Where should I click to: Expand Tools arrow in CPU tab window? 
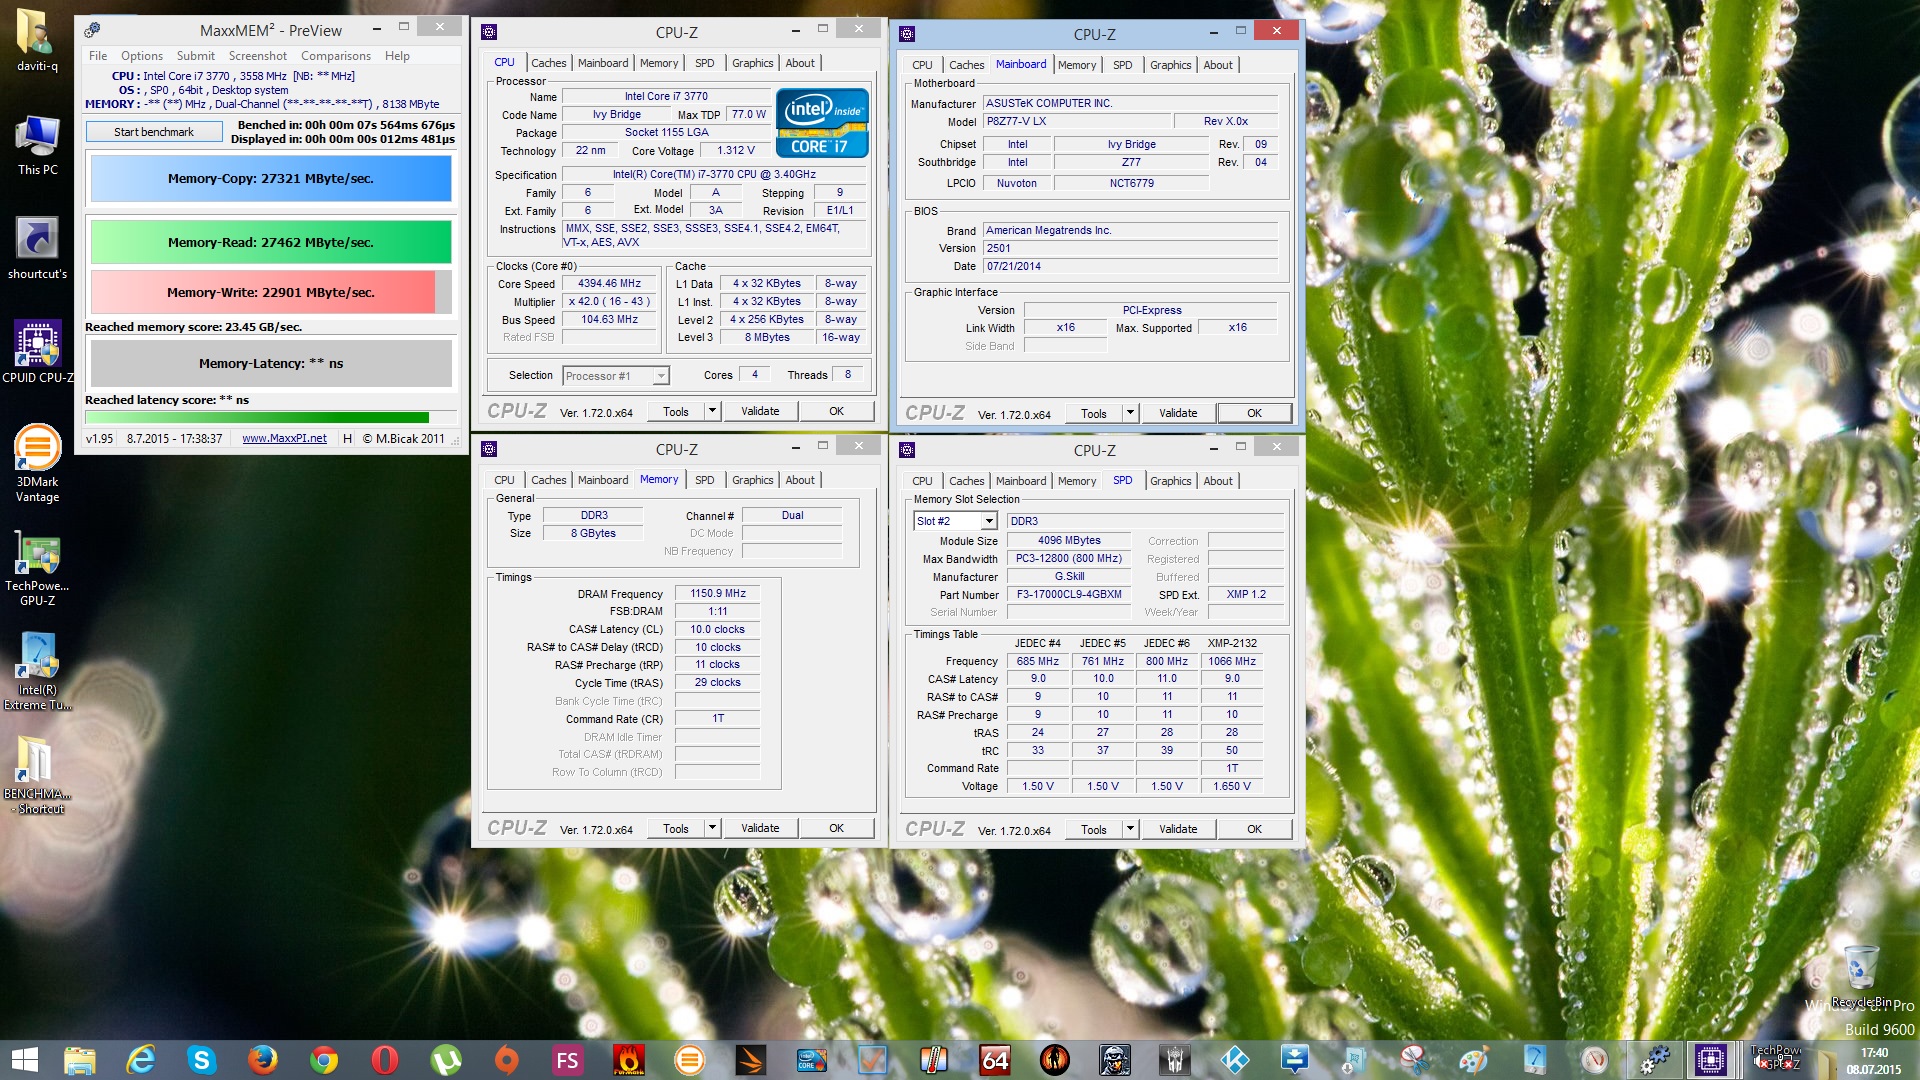(x=712, y=411)
